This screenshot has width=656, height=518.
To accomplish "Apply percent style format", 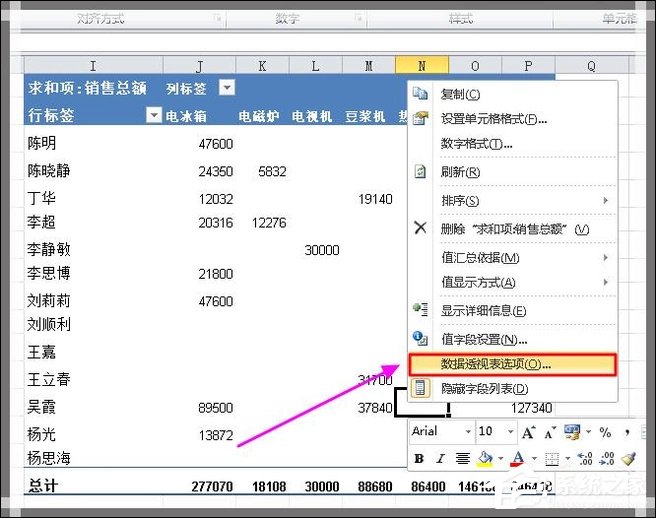I will tap(604, 432).
